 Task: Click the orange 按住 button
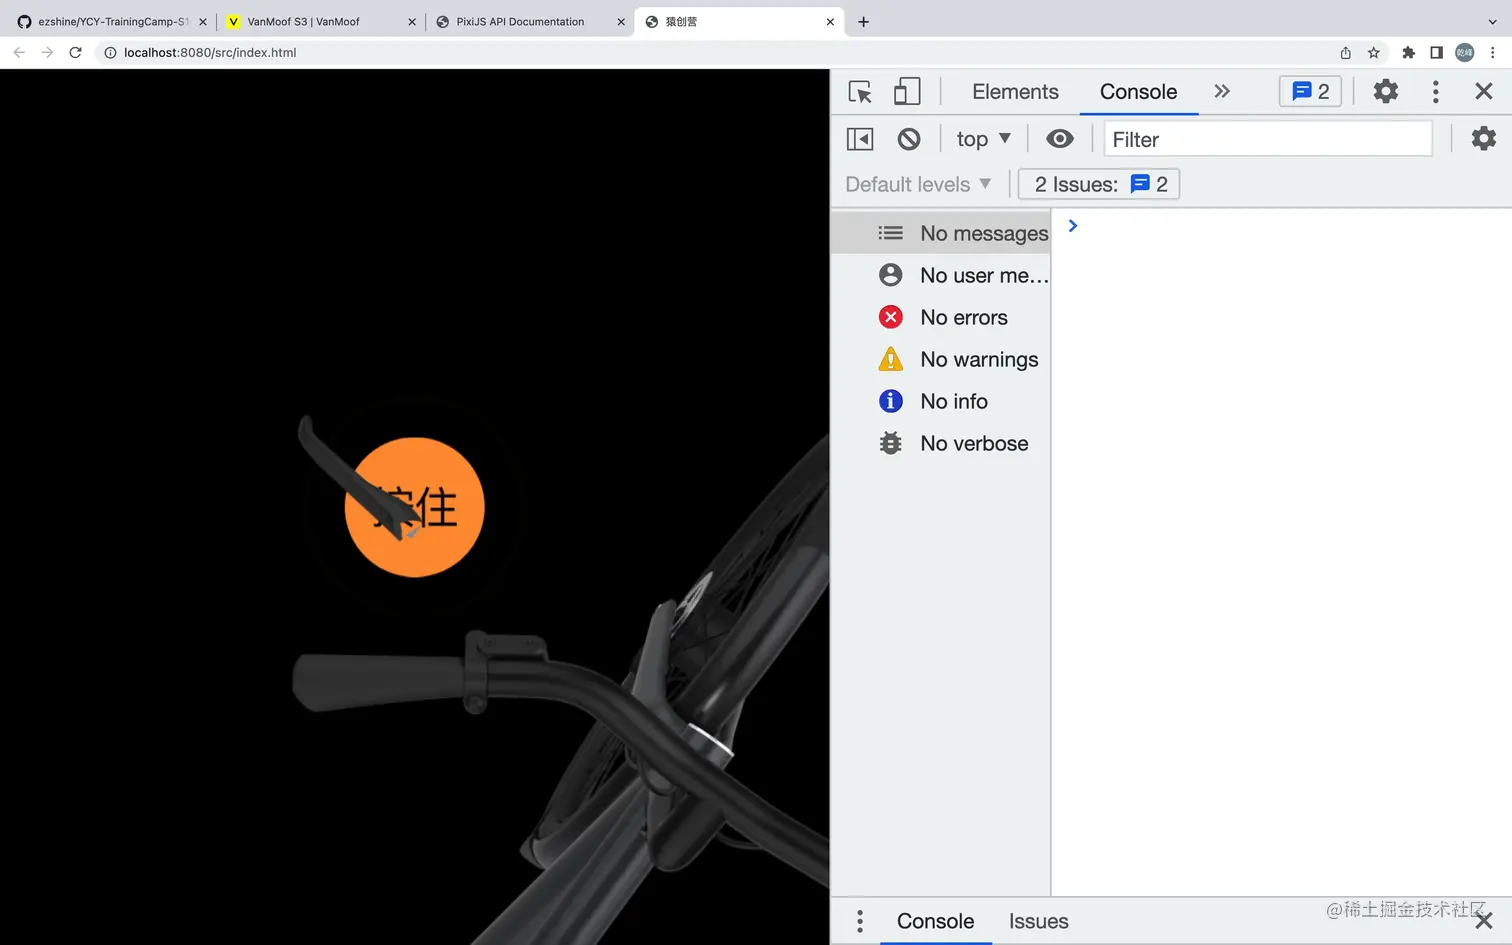coord(414,507)
